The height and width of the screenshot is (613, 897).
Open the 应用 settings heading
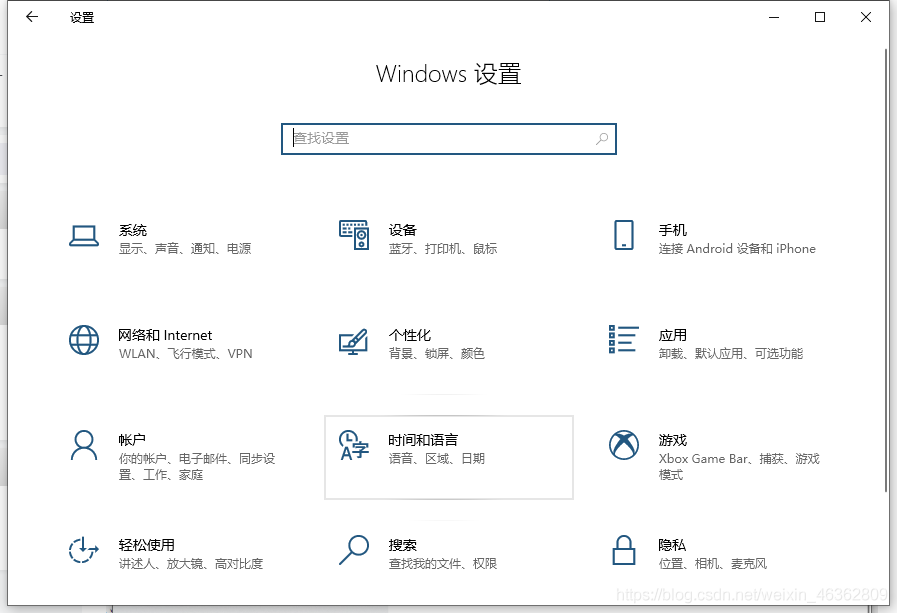[673, 335]
